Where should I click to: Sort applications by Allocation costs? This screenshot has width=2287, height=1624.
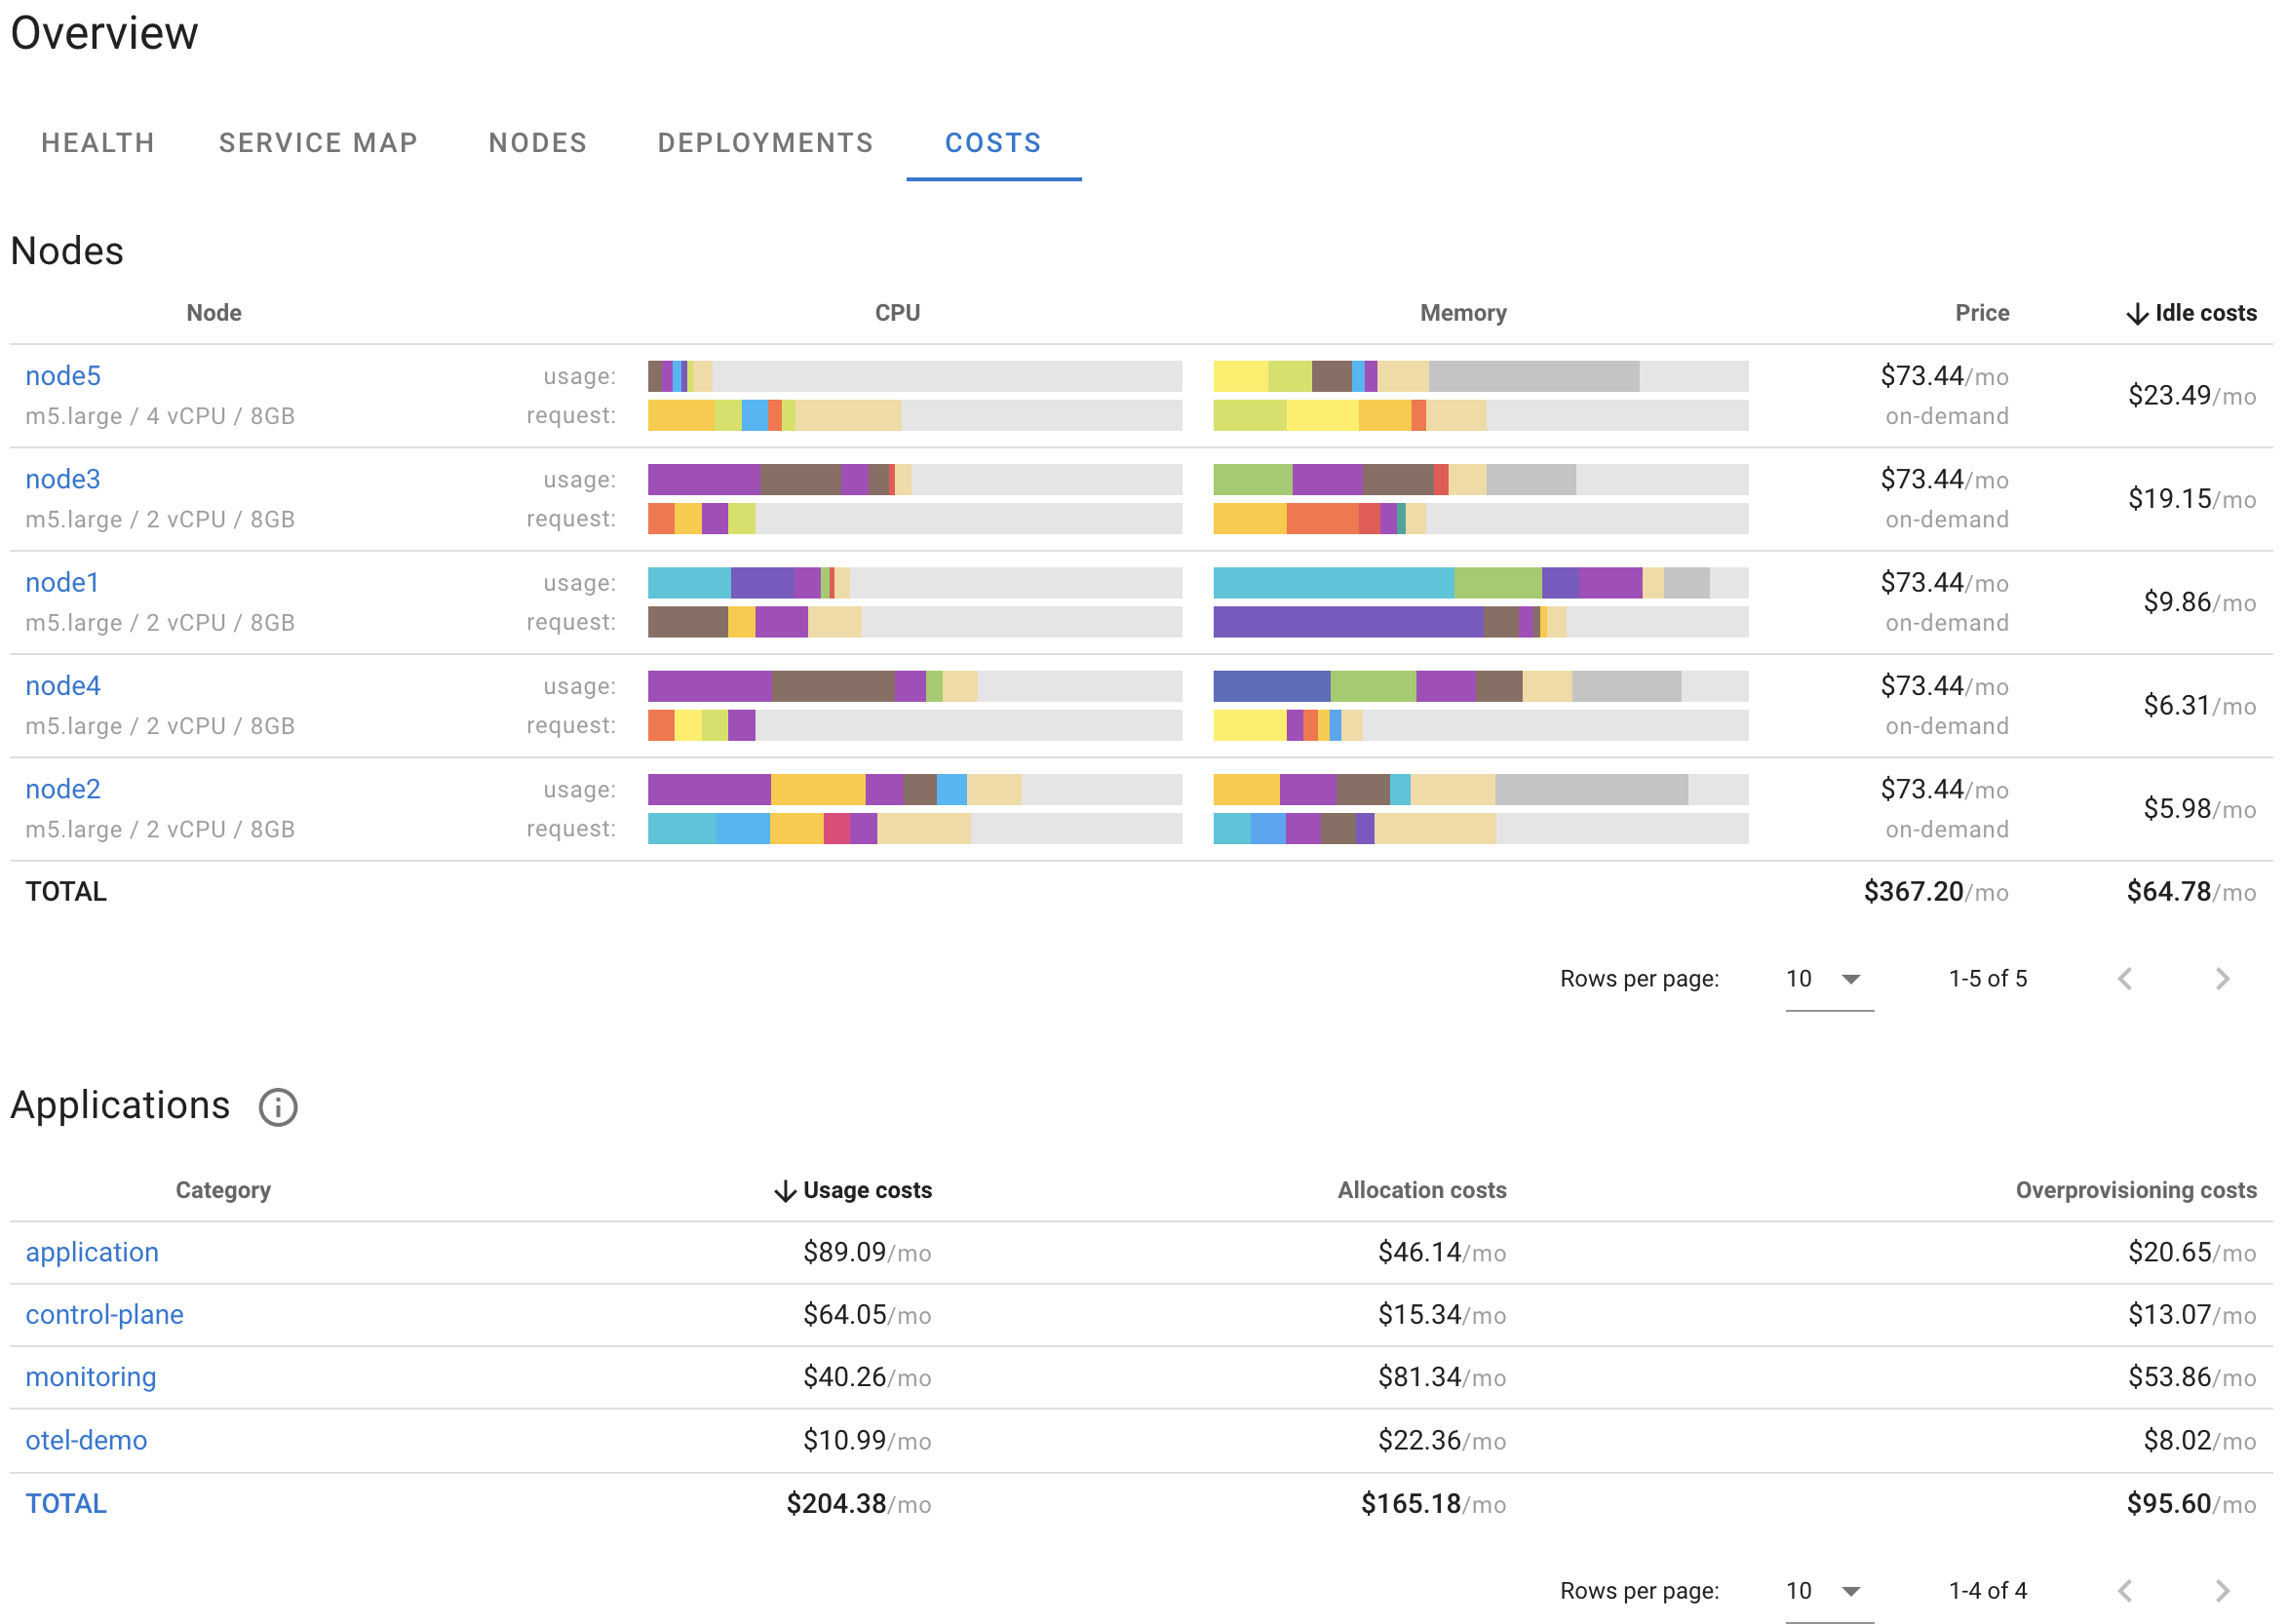pos(1422,1190)
